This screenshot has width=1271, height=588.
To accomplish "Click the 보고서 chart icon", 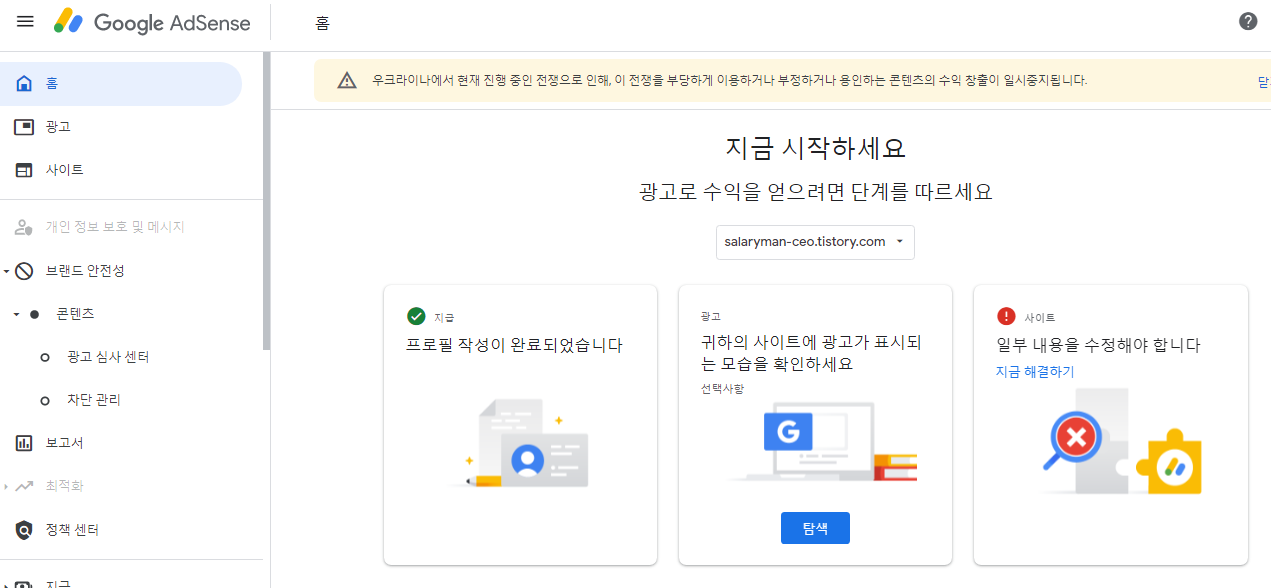I will [25, 443].
